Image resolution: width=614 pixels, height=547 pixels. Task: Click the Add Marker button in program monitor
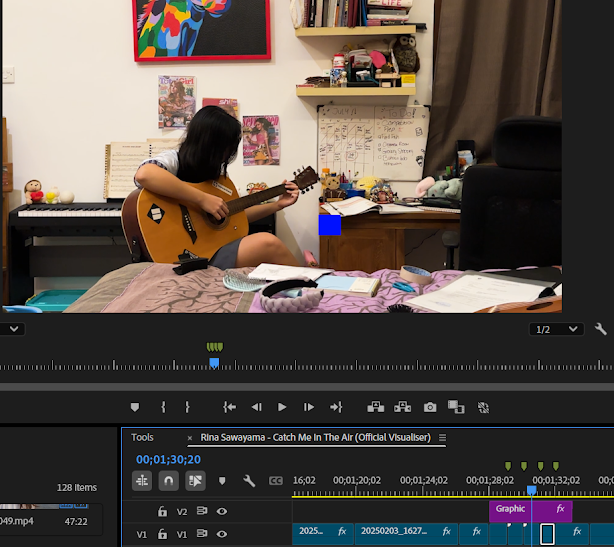[x=135, y=407]
